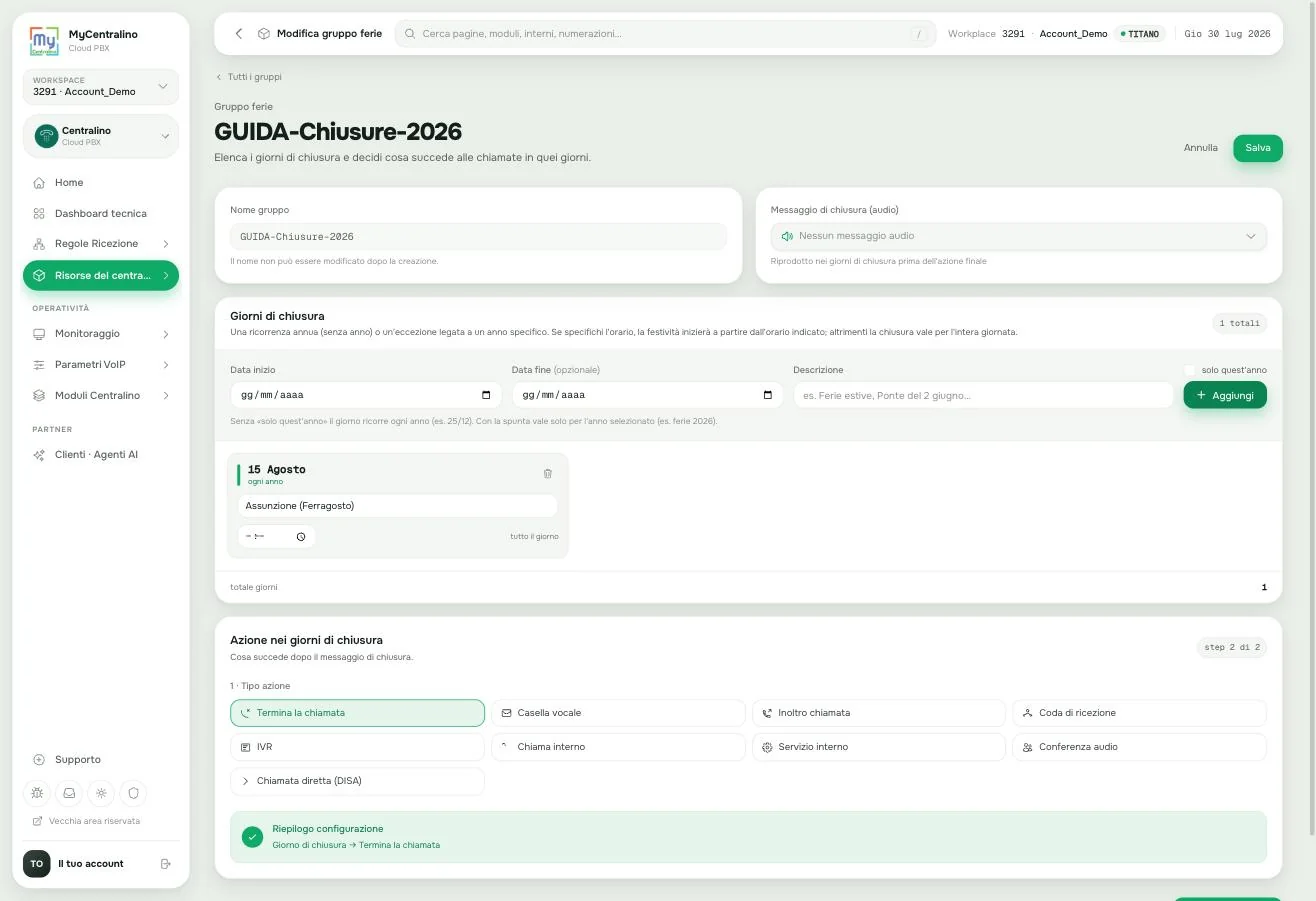
Task: Click the page vertical scrollbar
Action: pos(1312,420)
